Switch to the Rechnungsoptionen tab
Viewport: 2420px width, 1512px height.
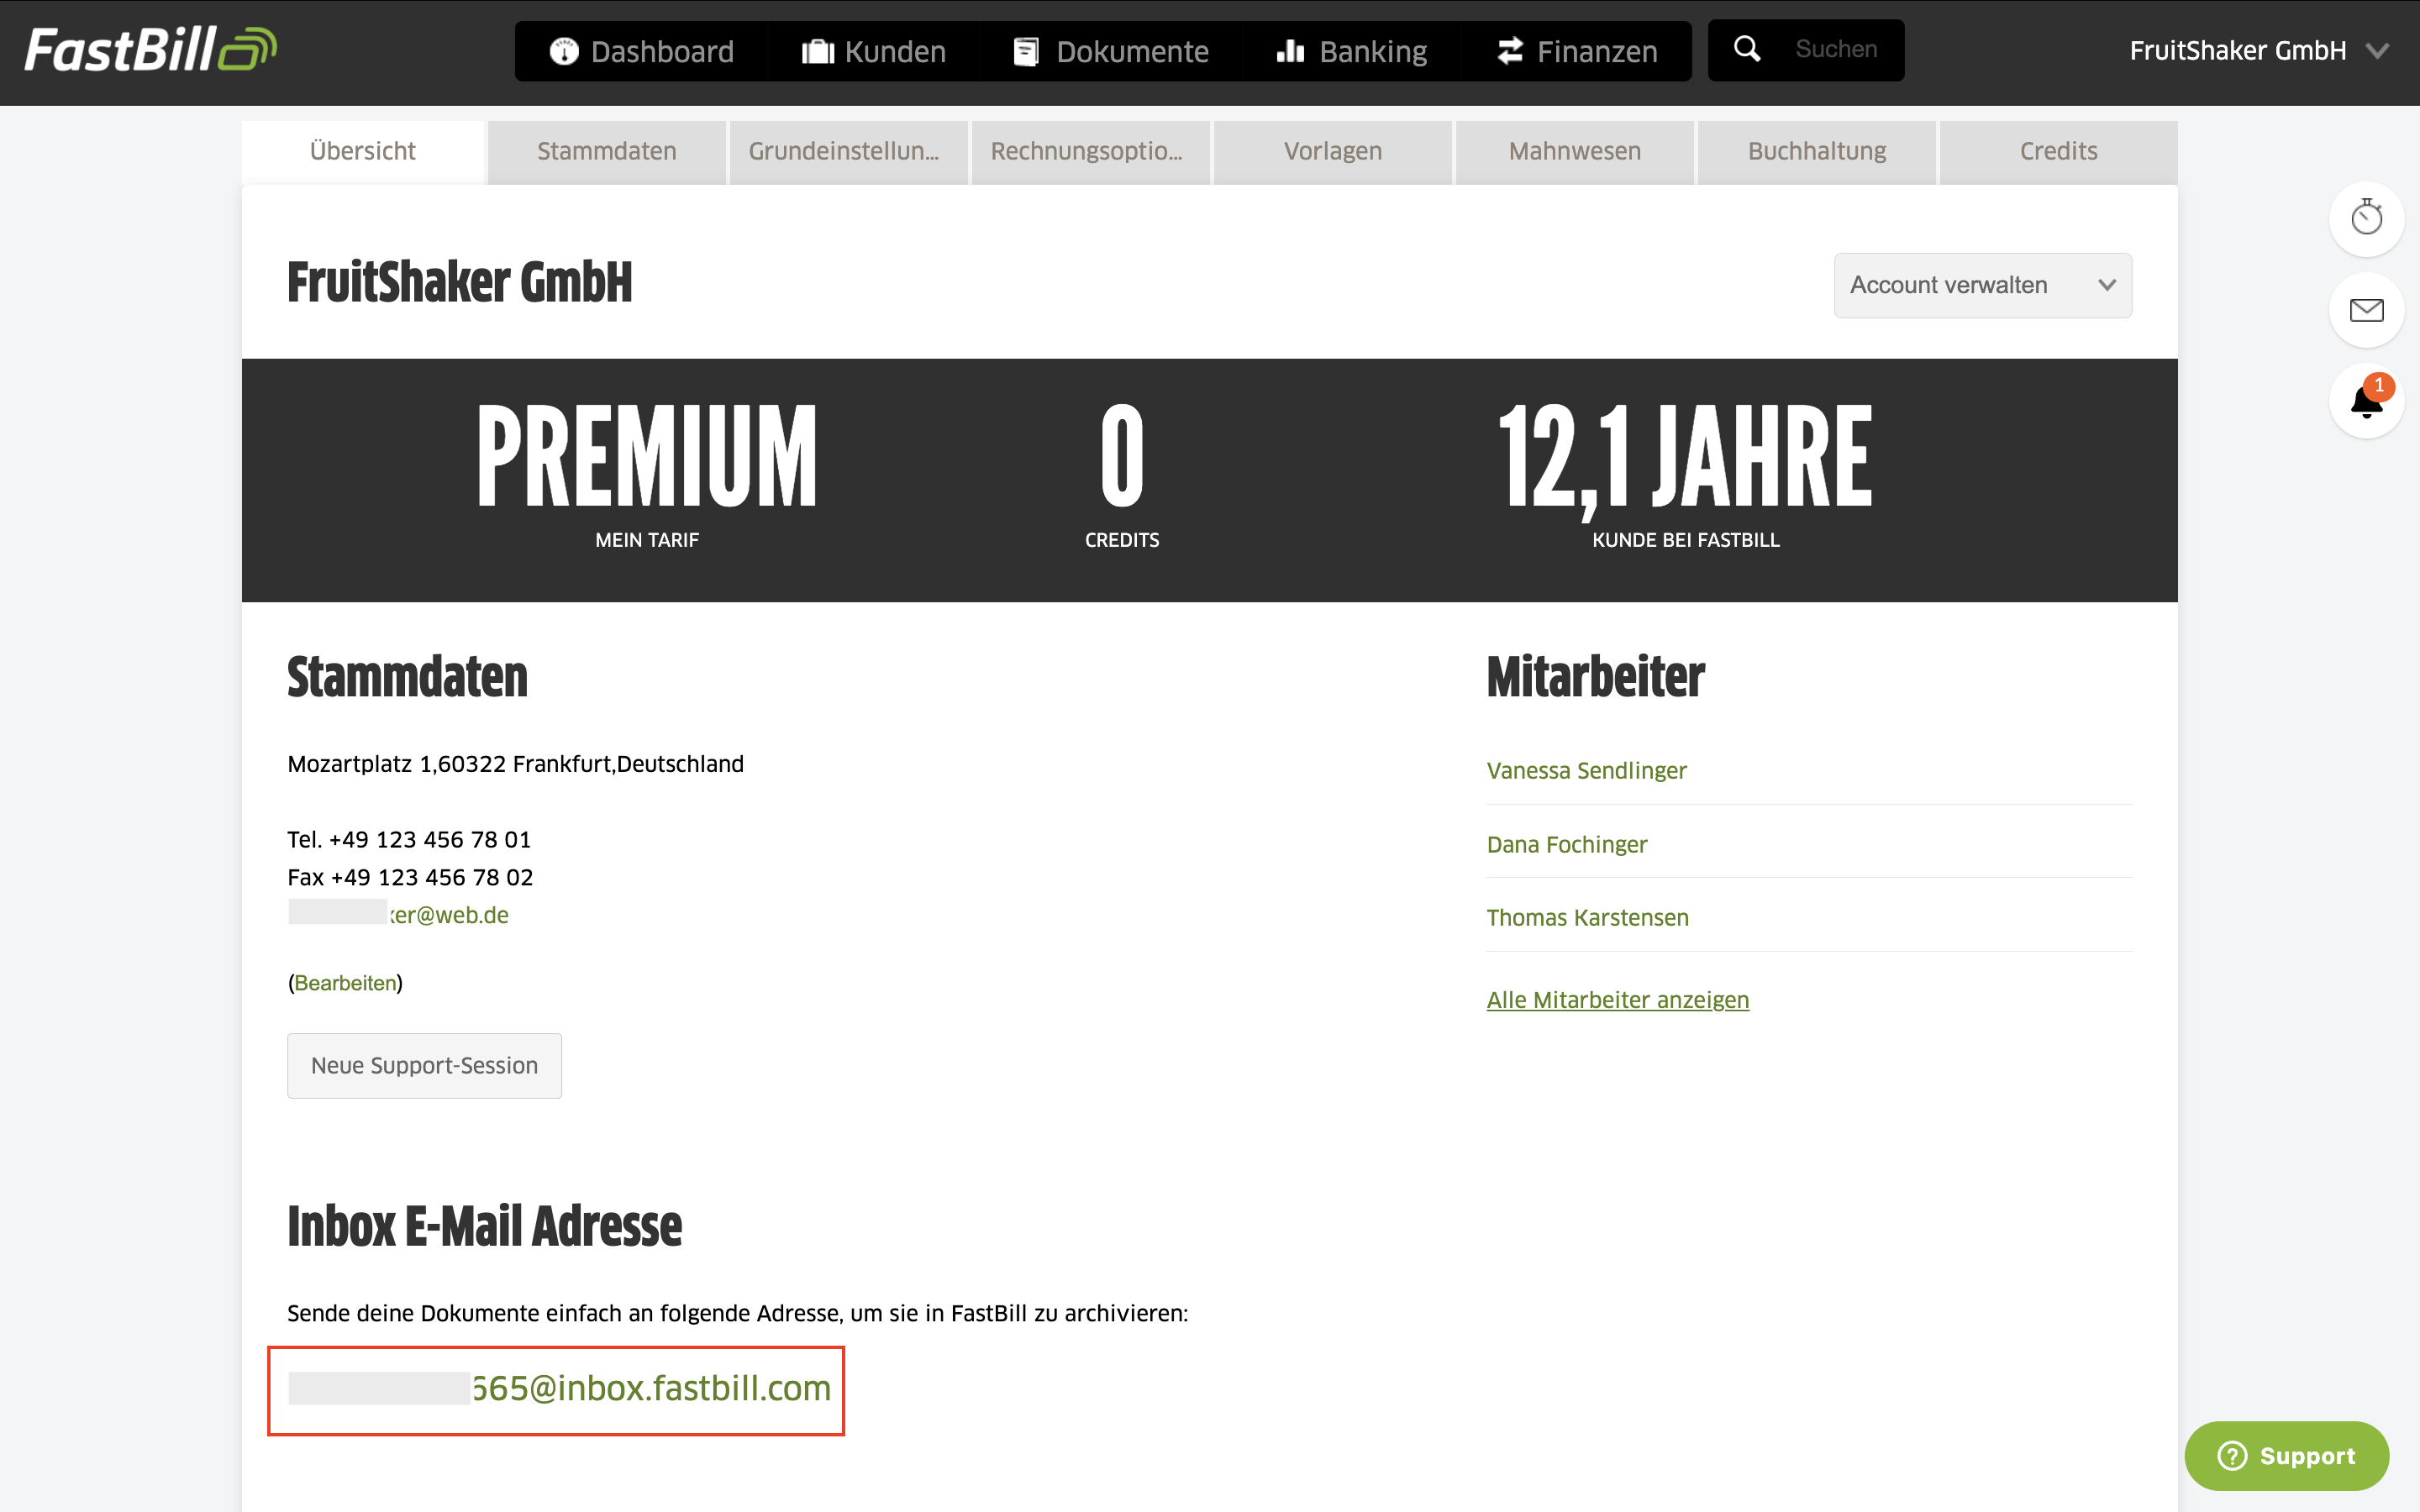pos(1090,151)
